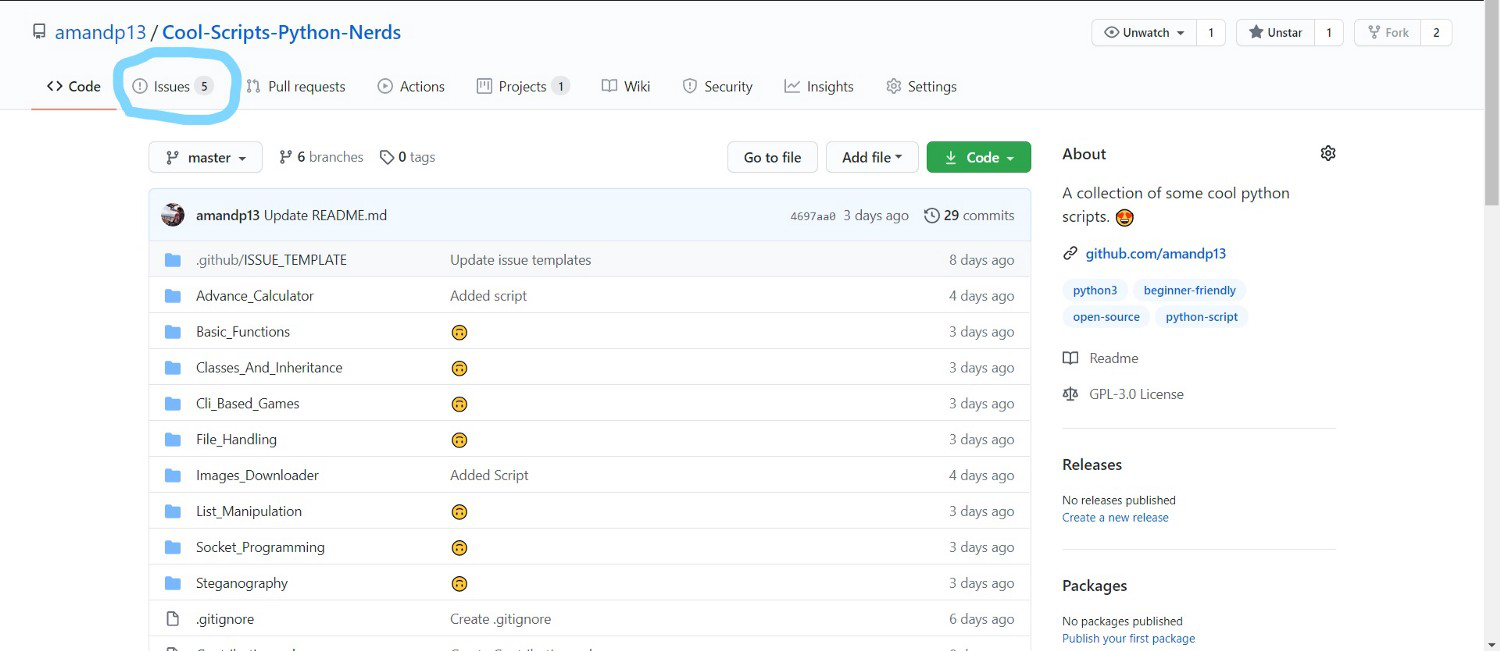Open the .gitignore file
The height and width of the screenshot is (651, 1500).
[x=225, y=619]
